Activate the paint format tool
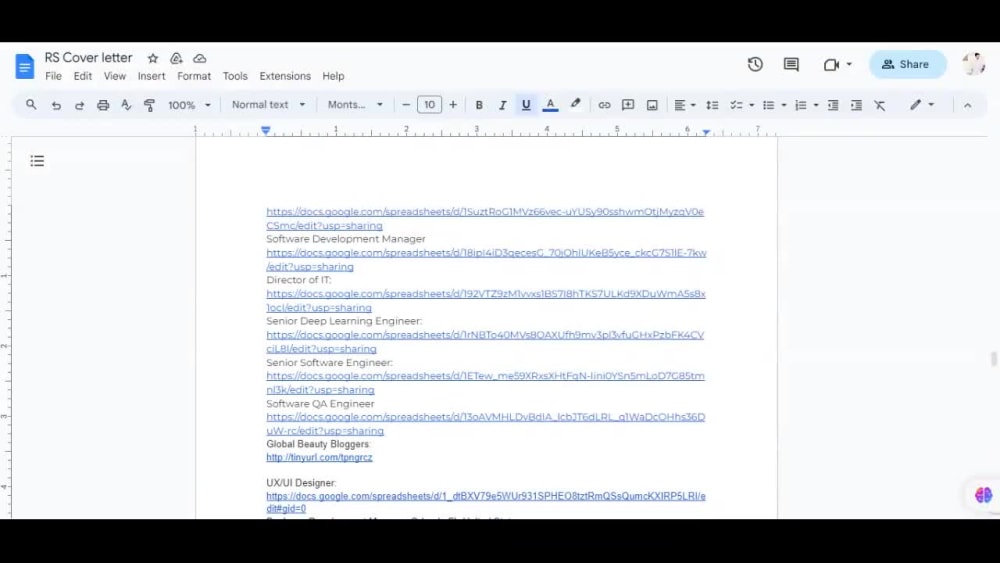 (149, 105)
